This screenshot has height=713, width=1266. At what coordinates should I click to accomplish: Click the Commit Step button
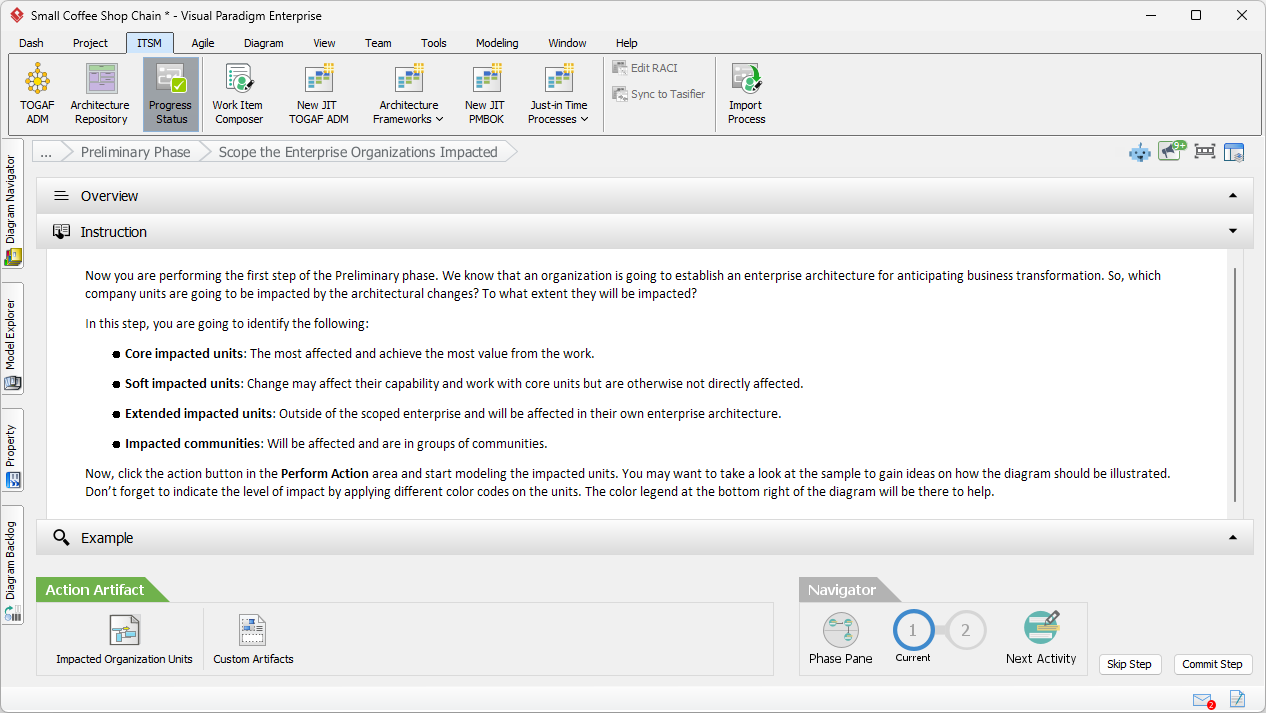[x=1212, y=664]
